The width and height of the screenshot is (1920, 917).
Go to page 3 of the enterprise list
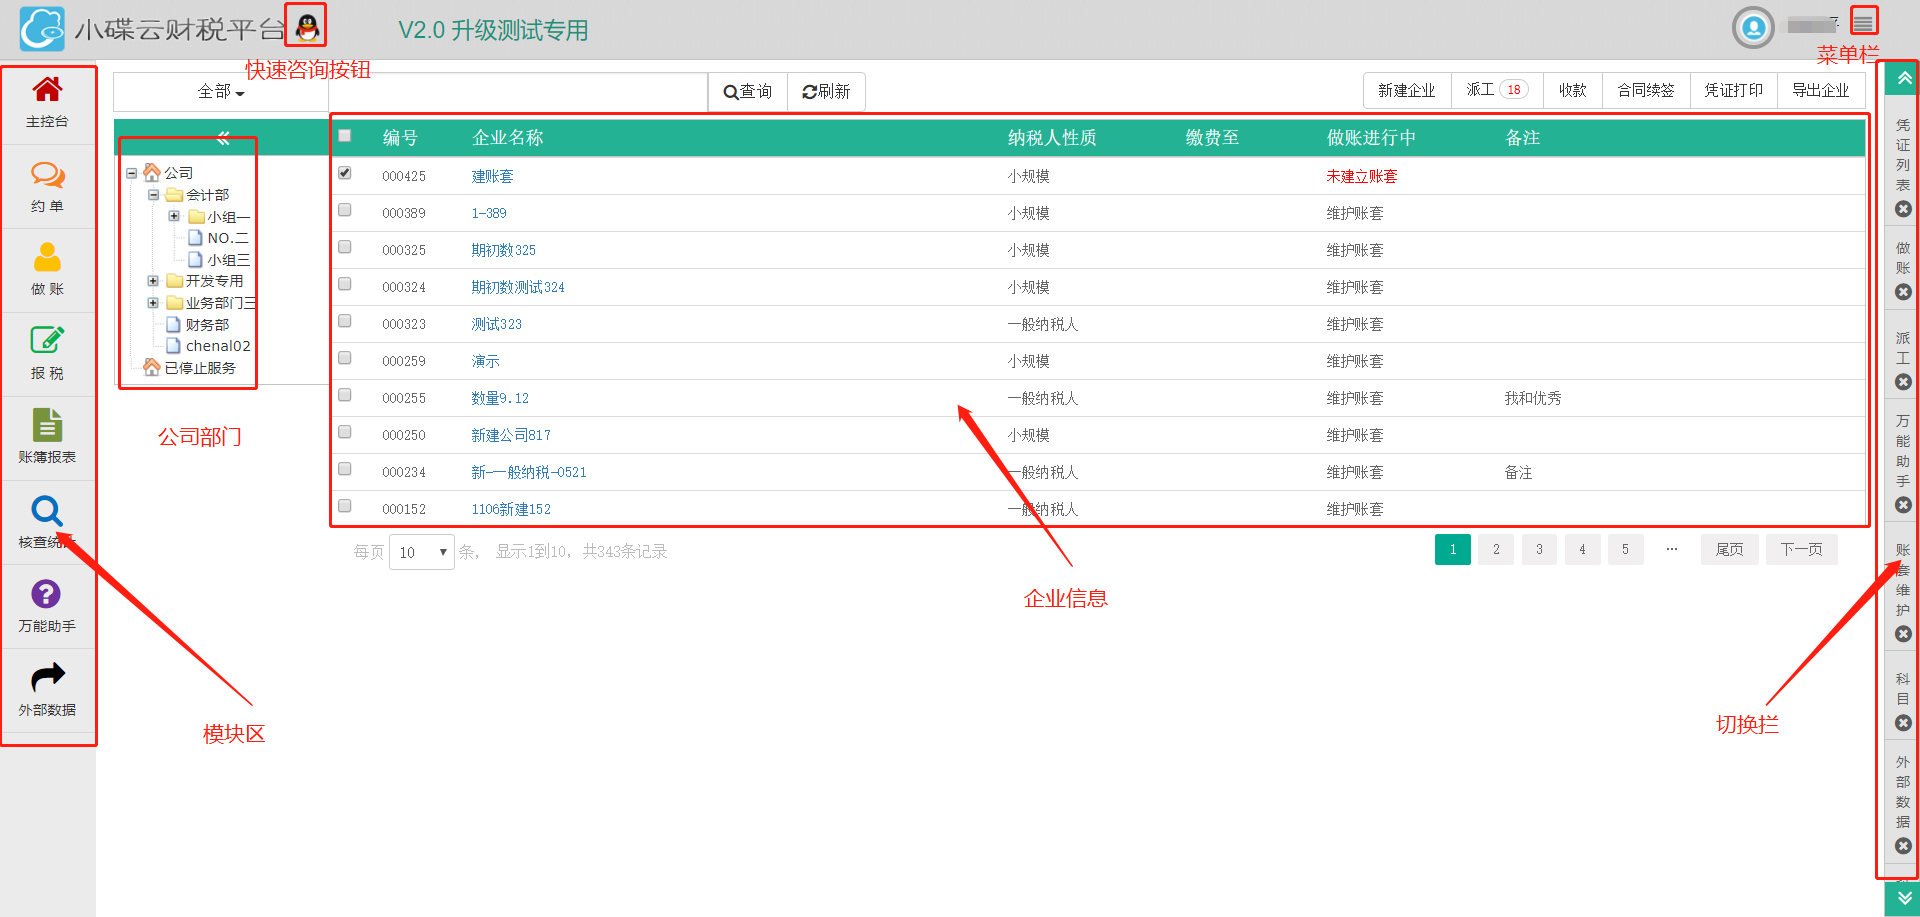(x=1539, y=549)
